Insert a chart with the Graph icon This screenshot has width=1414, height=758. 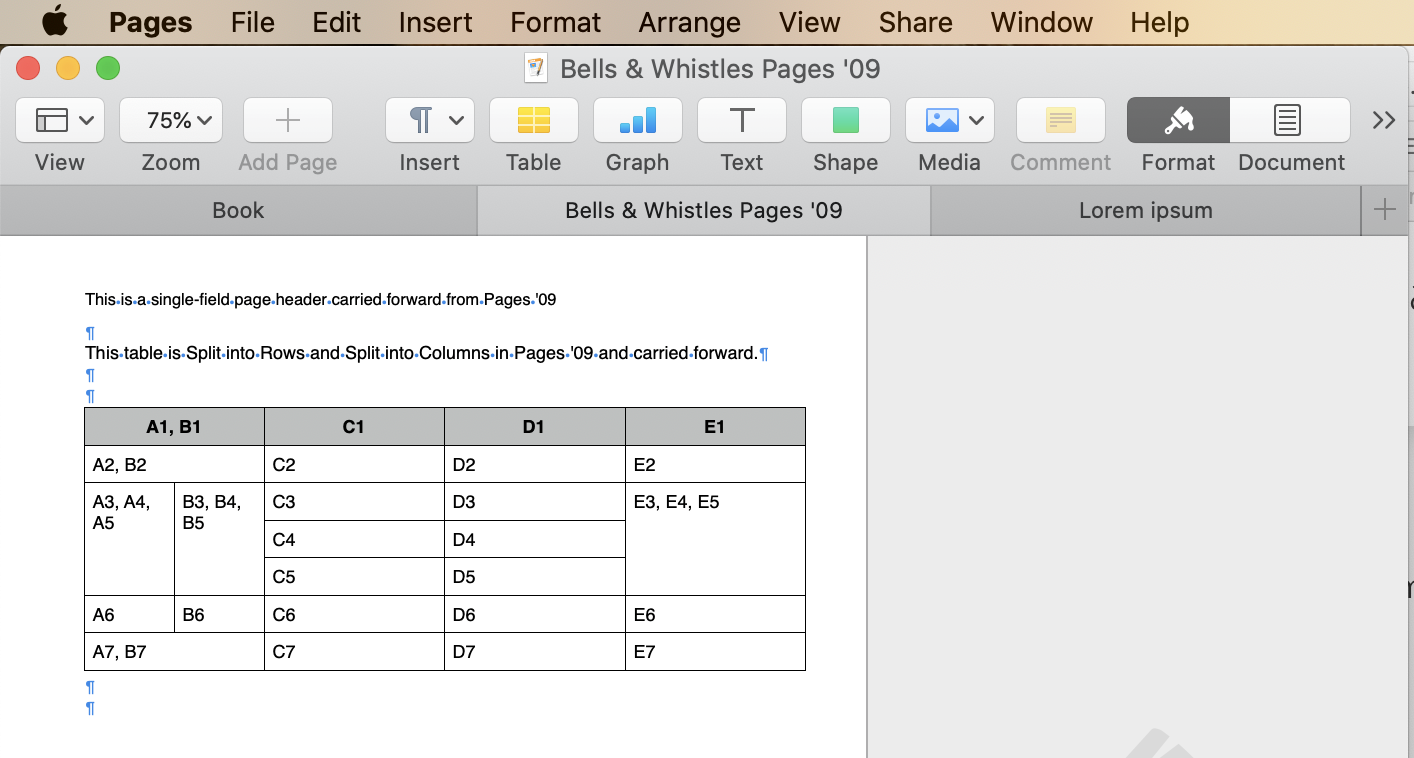[x=638, y=121]
